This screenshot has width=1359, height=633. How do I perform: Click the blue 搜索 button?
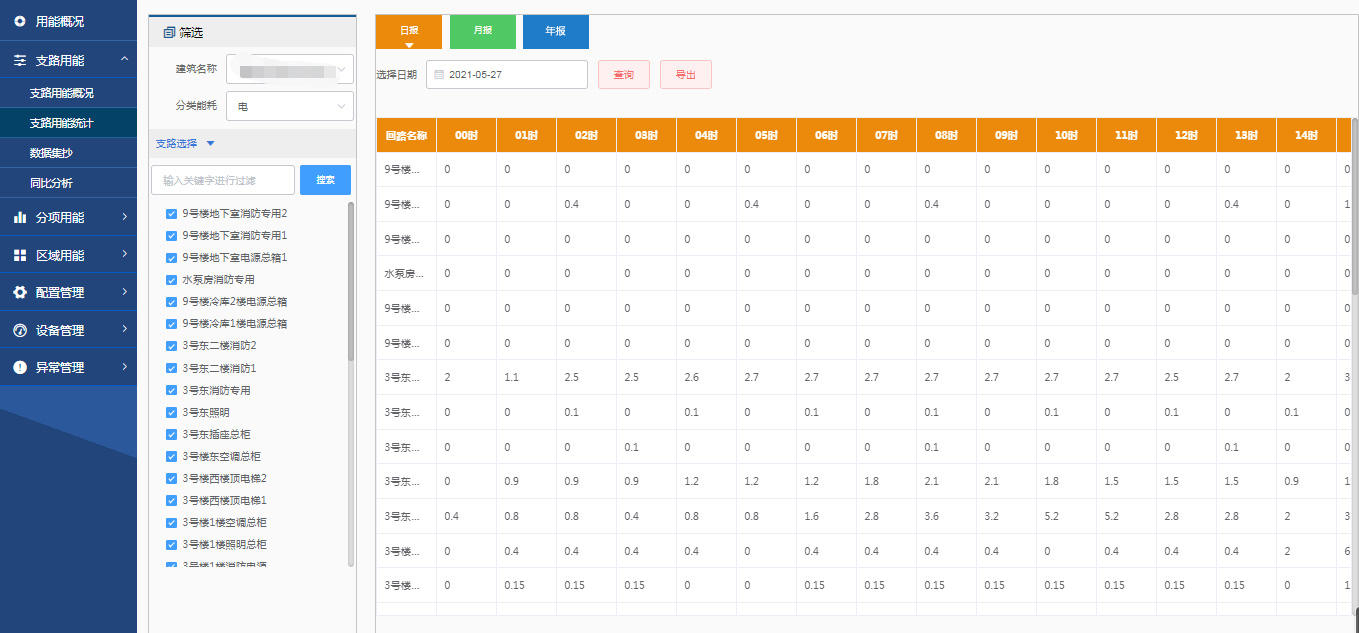pos(325,180)
